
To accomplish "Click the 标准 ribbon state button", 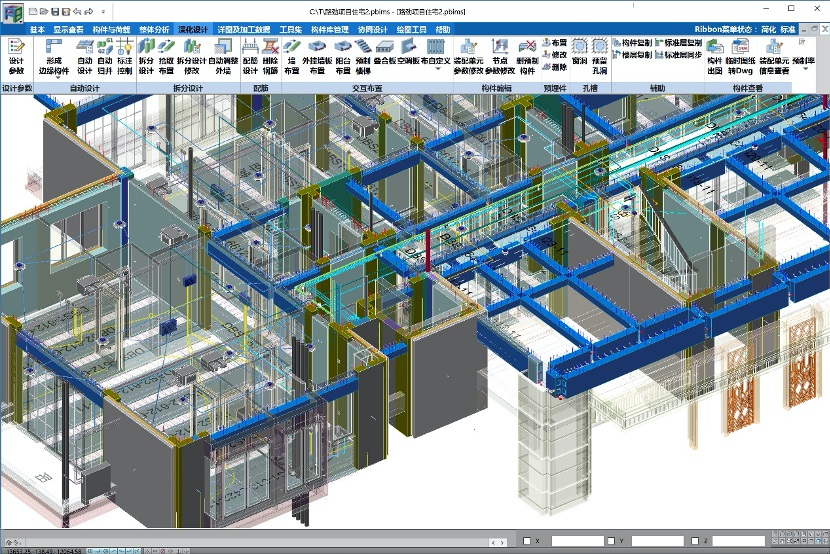I will coord(788,30).
